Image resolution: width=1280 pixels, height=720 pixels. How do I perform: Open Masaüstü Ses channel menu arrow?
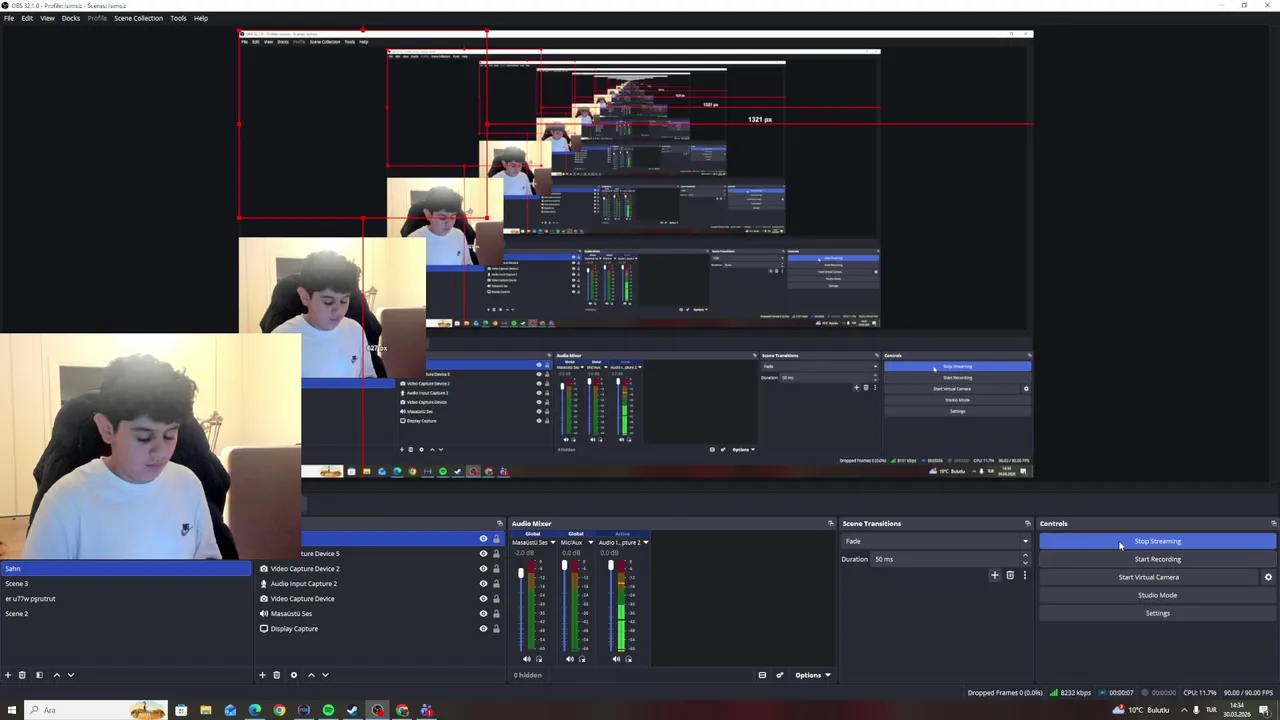point(552,543)
